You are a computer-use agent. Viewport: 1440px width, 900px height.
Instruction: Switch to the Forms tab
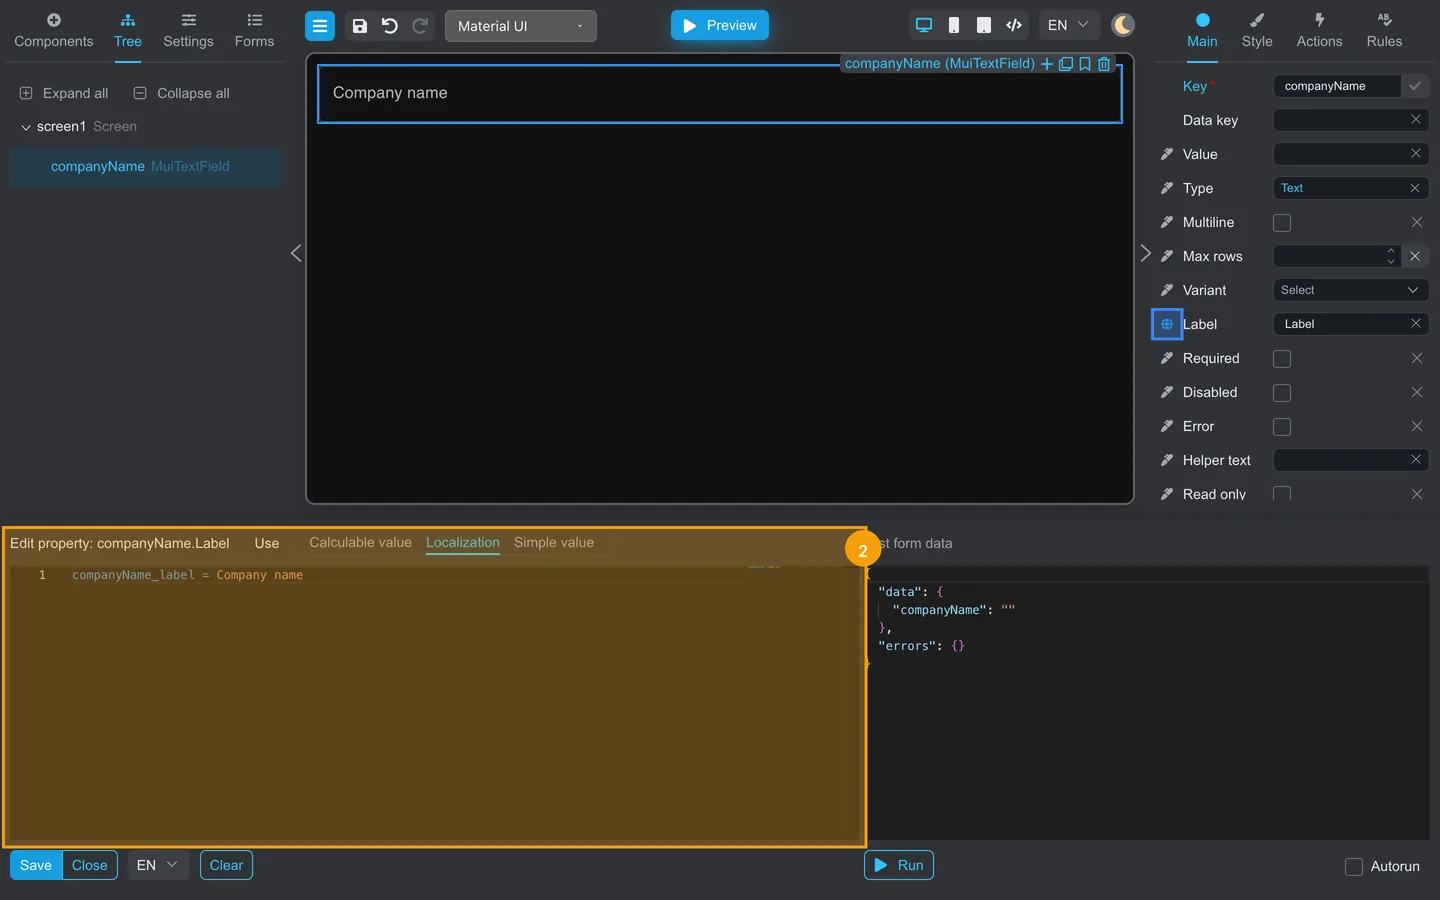tap(254, 31)
